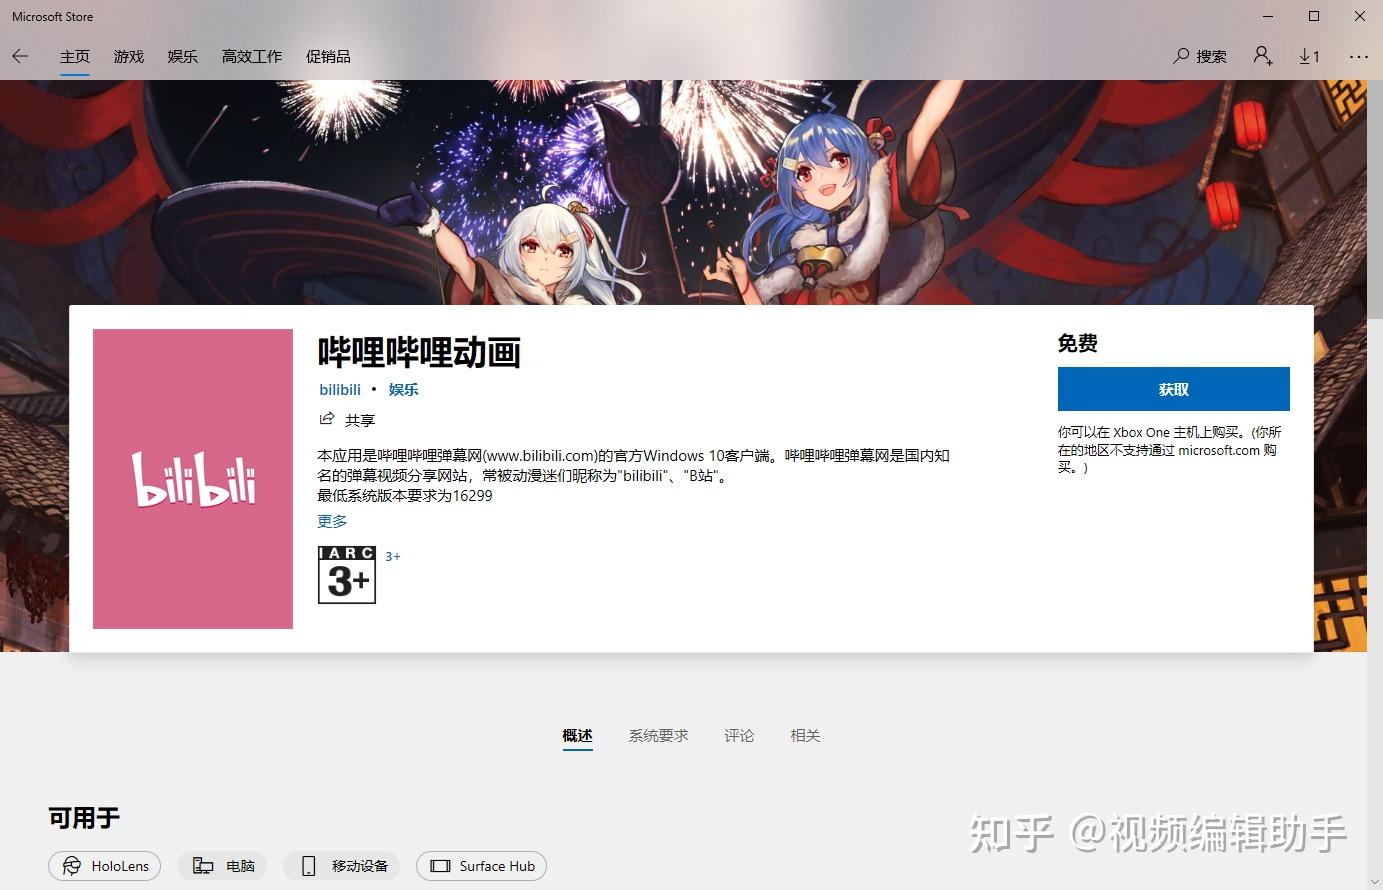
Task: Open the user account profile icon
Action: pos(1262,56)
